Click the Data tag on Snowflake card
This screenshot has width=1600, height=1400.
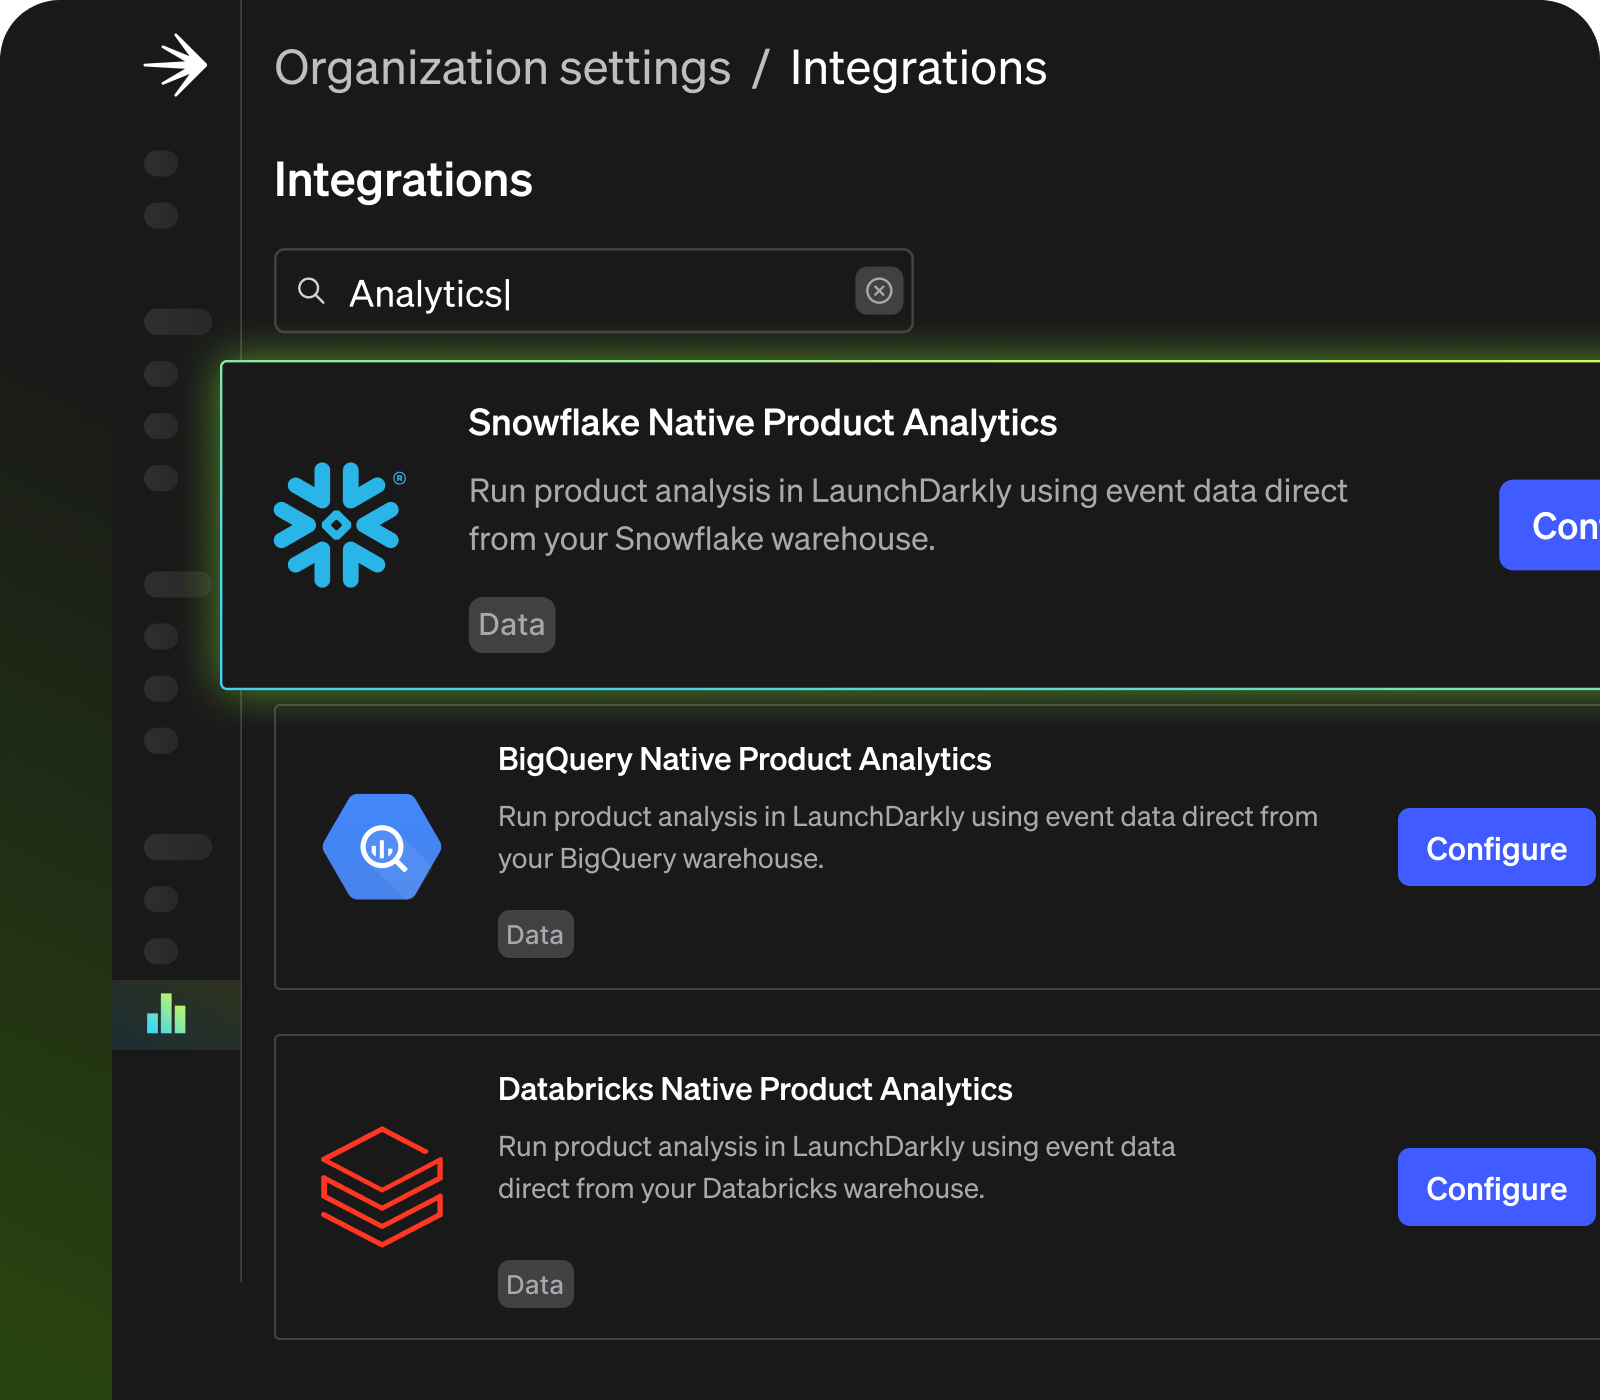(512, 625)
